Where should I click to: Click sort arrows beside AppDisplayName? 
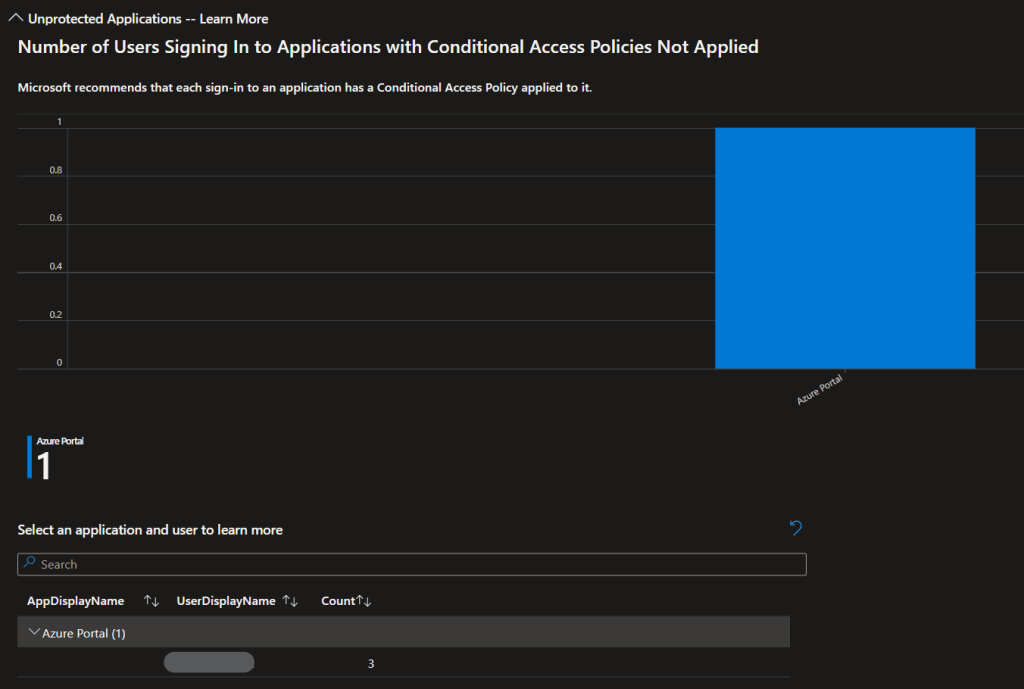coord(151,601)
